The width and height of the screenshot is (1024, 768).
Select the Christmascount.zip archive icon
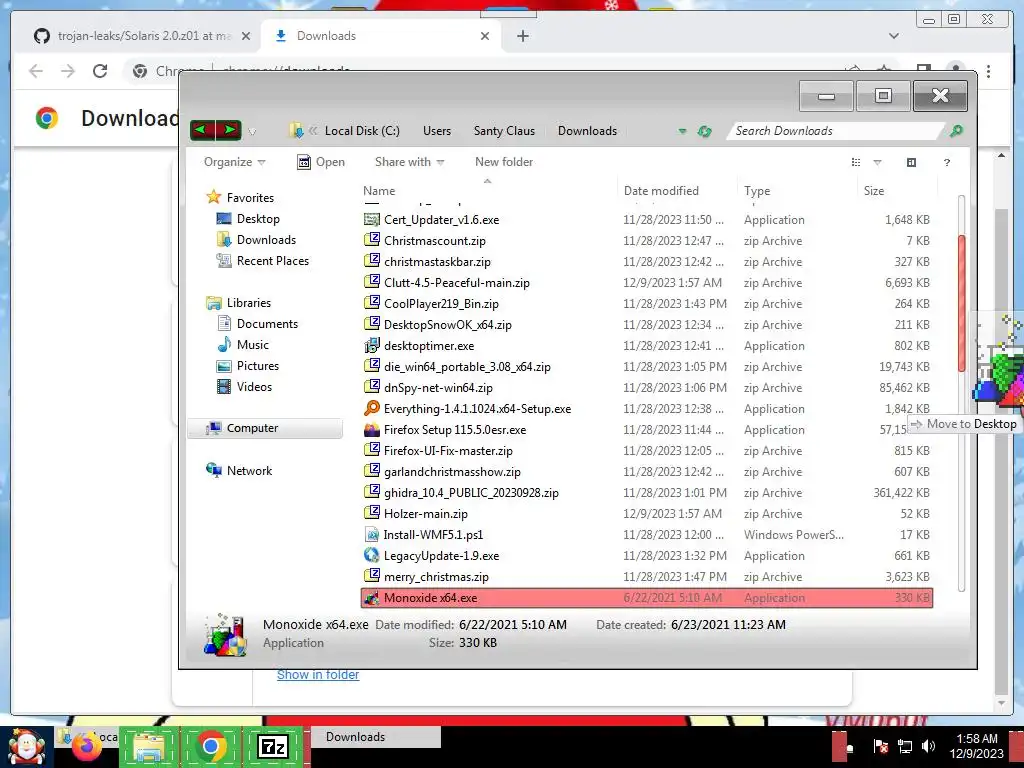(x=372, y=240)
